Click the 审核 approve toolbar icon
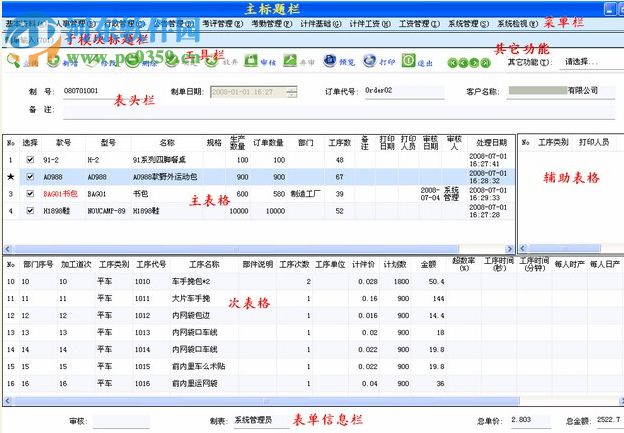Viewport: 624px width, 433px height. coord(251,61)
